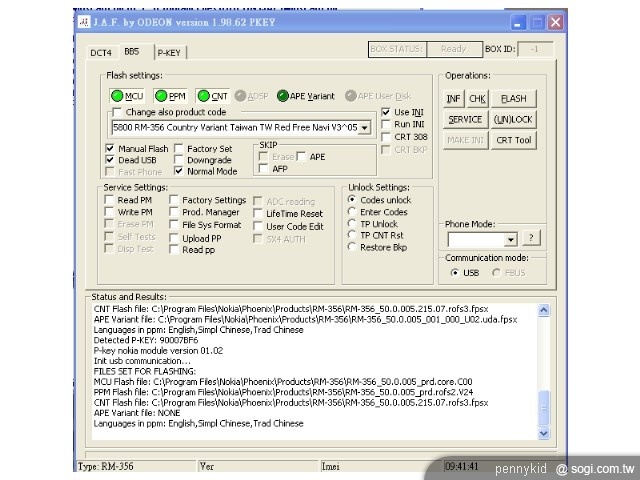Switch to the P-KEY tab
Screen dimensions: 640x480
(x=169, y=53)
